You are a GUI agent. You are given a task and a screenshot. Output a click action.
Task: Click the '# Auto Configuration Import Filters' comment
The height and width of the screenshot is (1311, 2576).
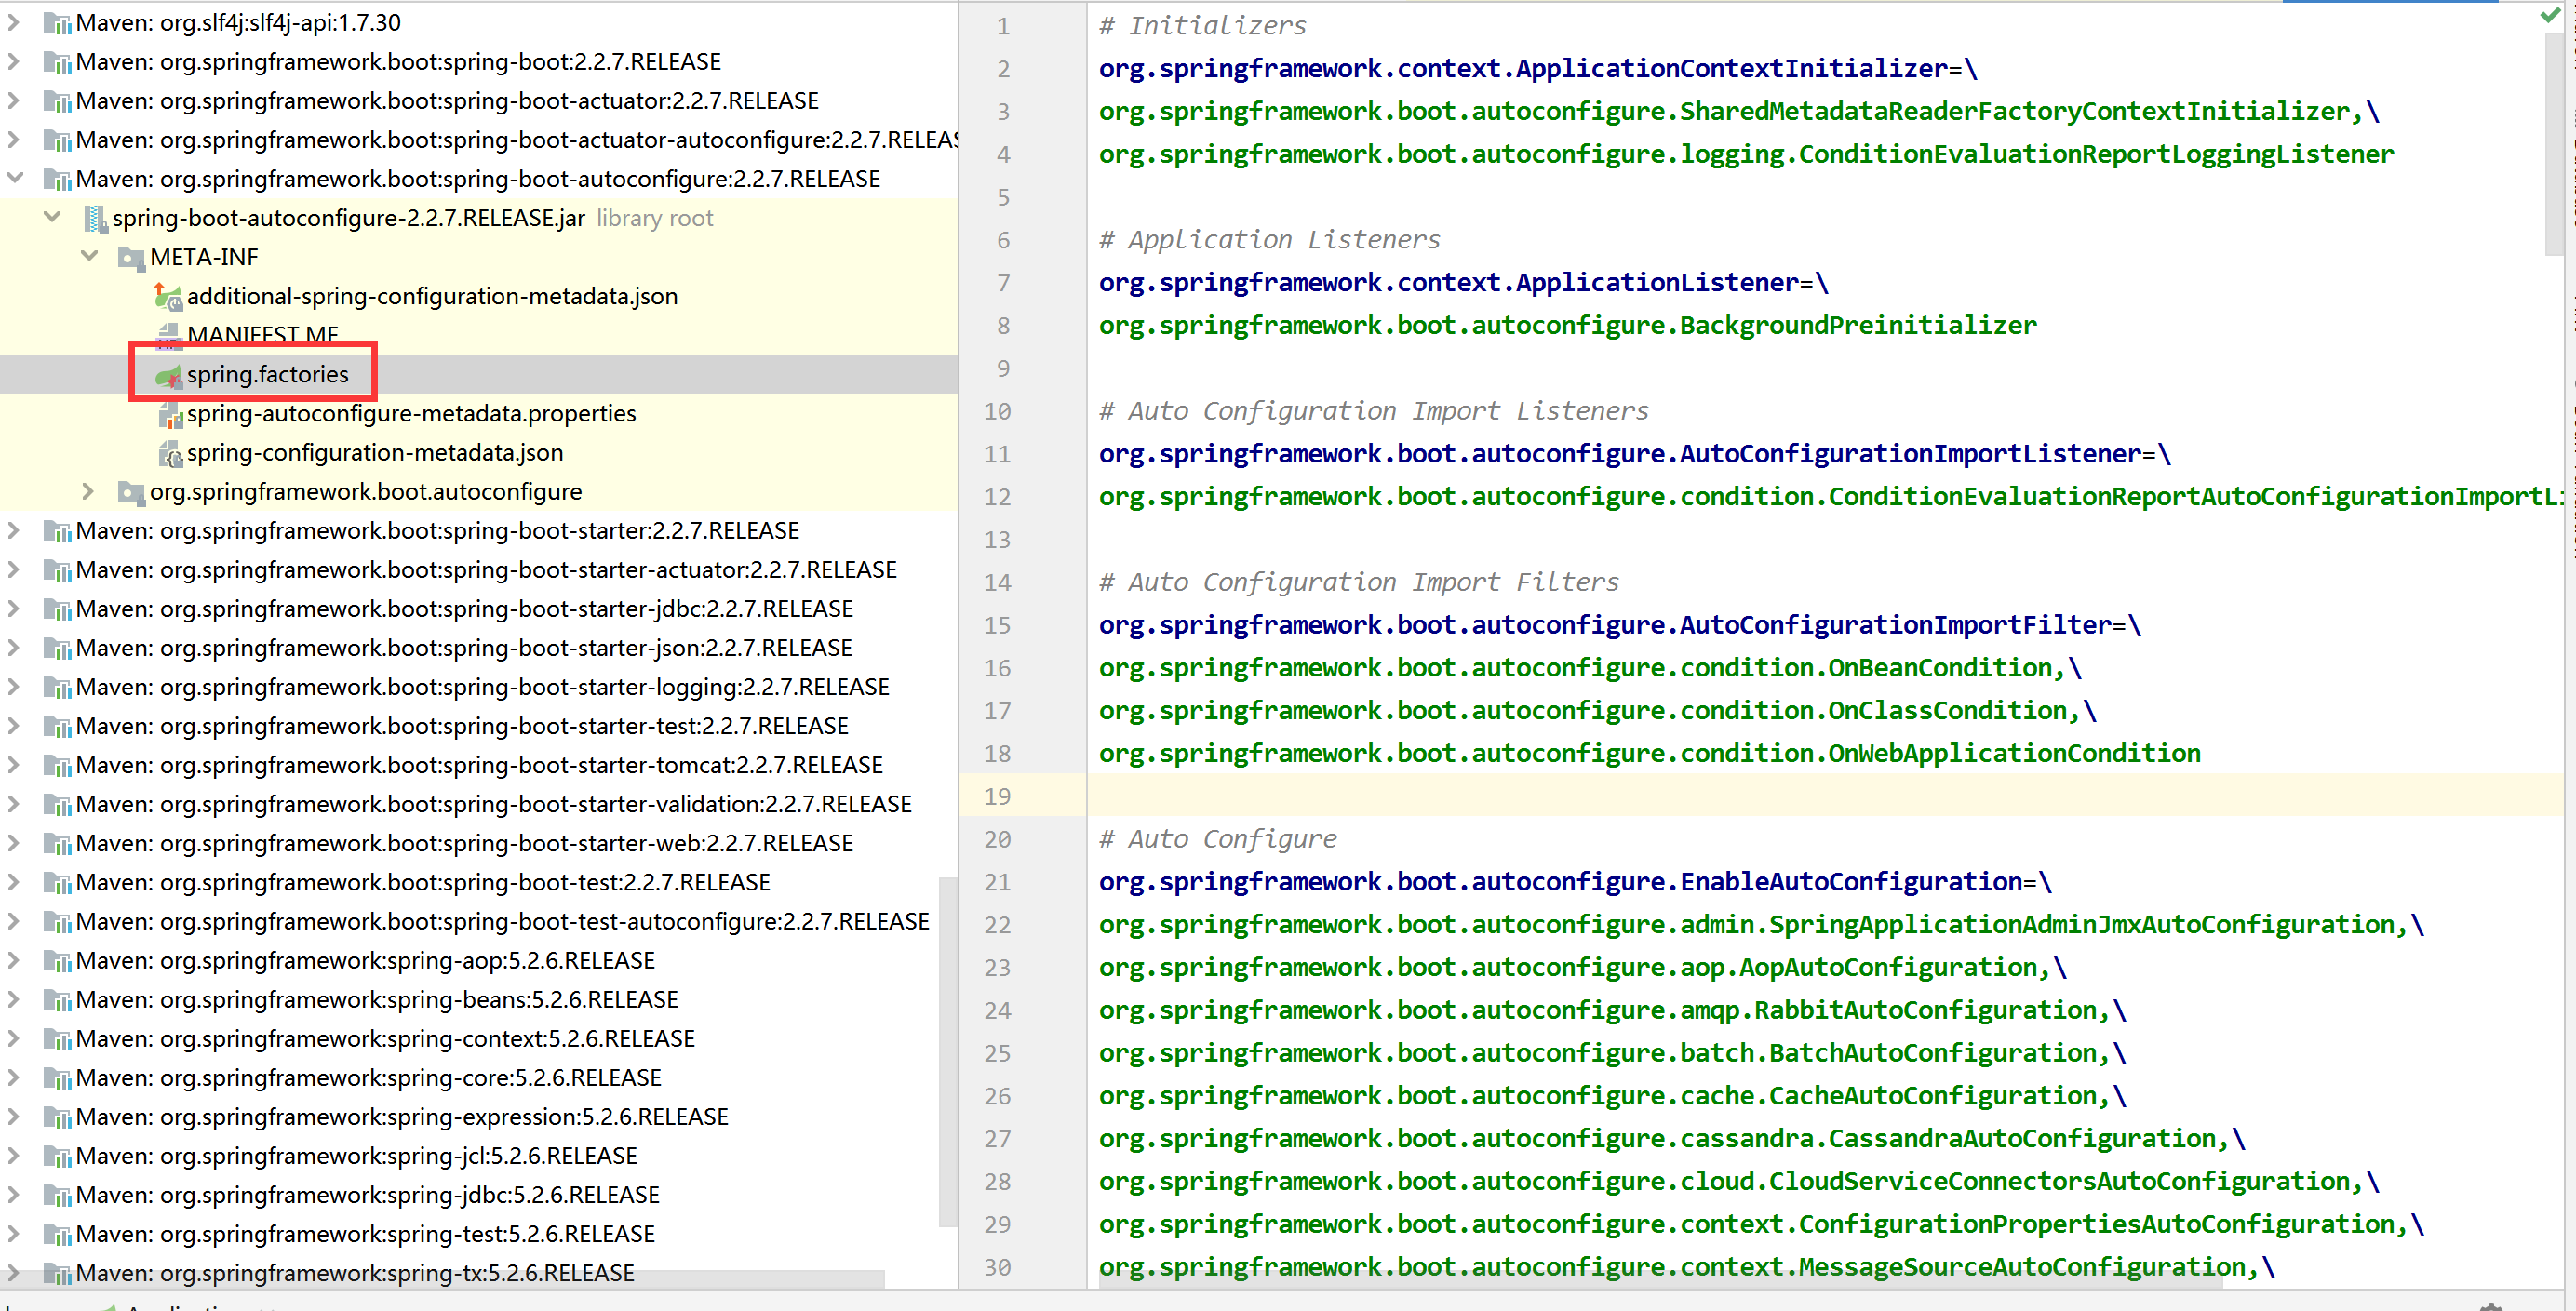coord(1359,583)
